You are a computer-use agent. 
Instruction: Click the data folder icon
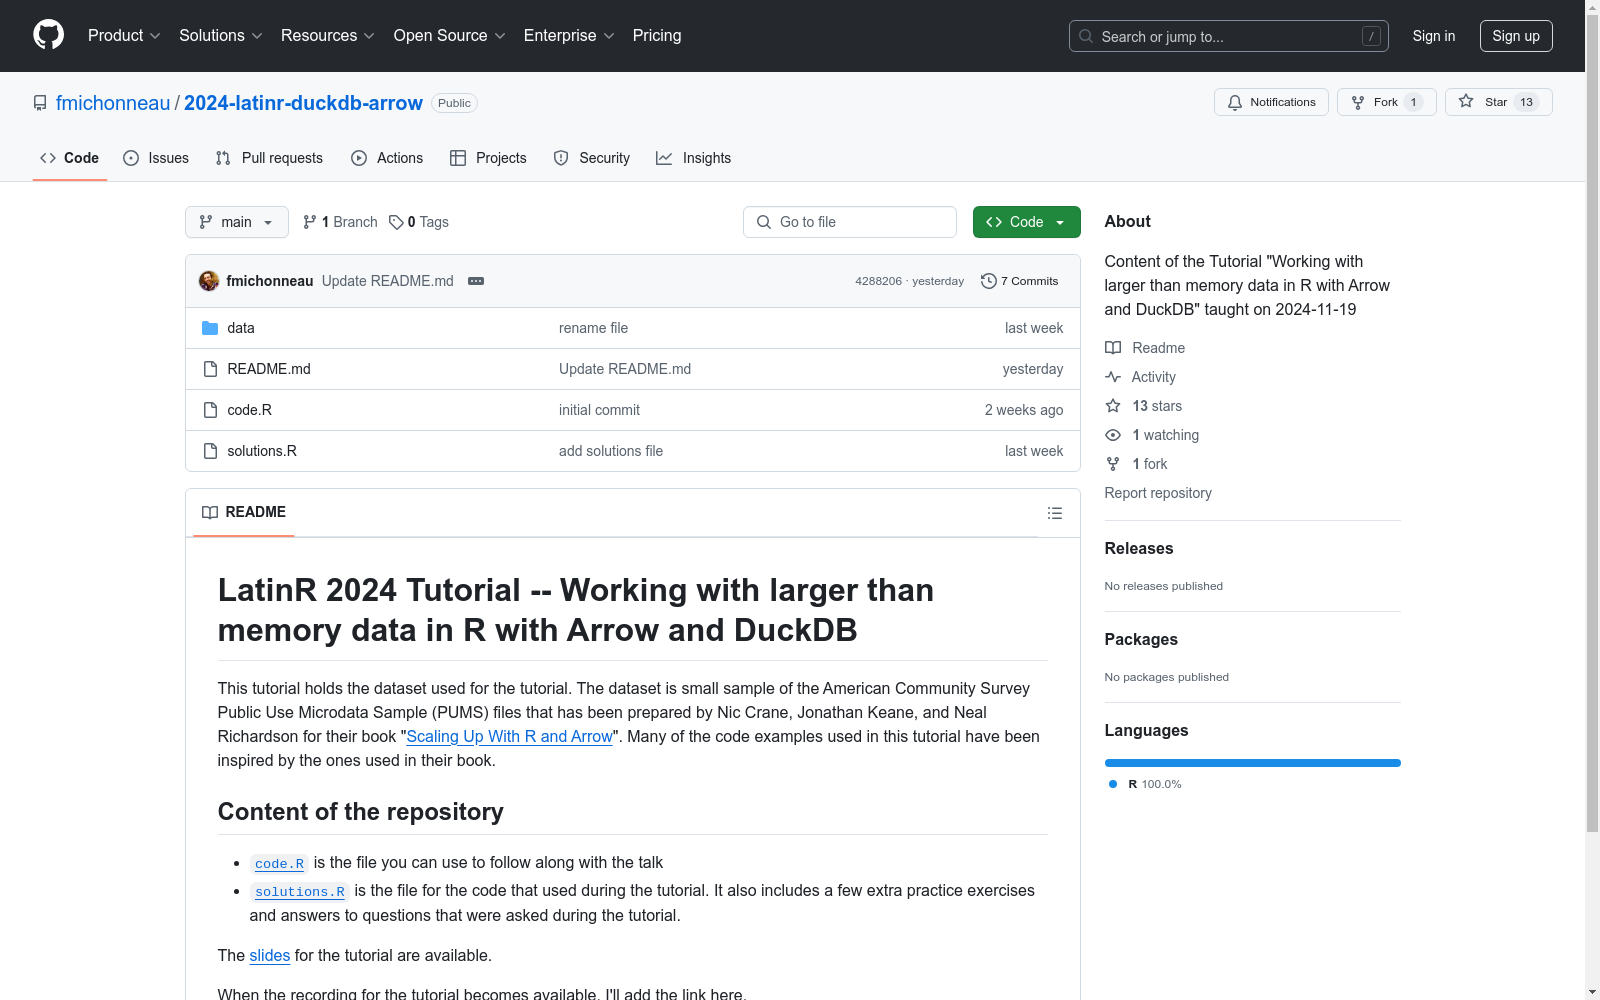pos(210,328)
